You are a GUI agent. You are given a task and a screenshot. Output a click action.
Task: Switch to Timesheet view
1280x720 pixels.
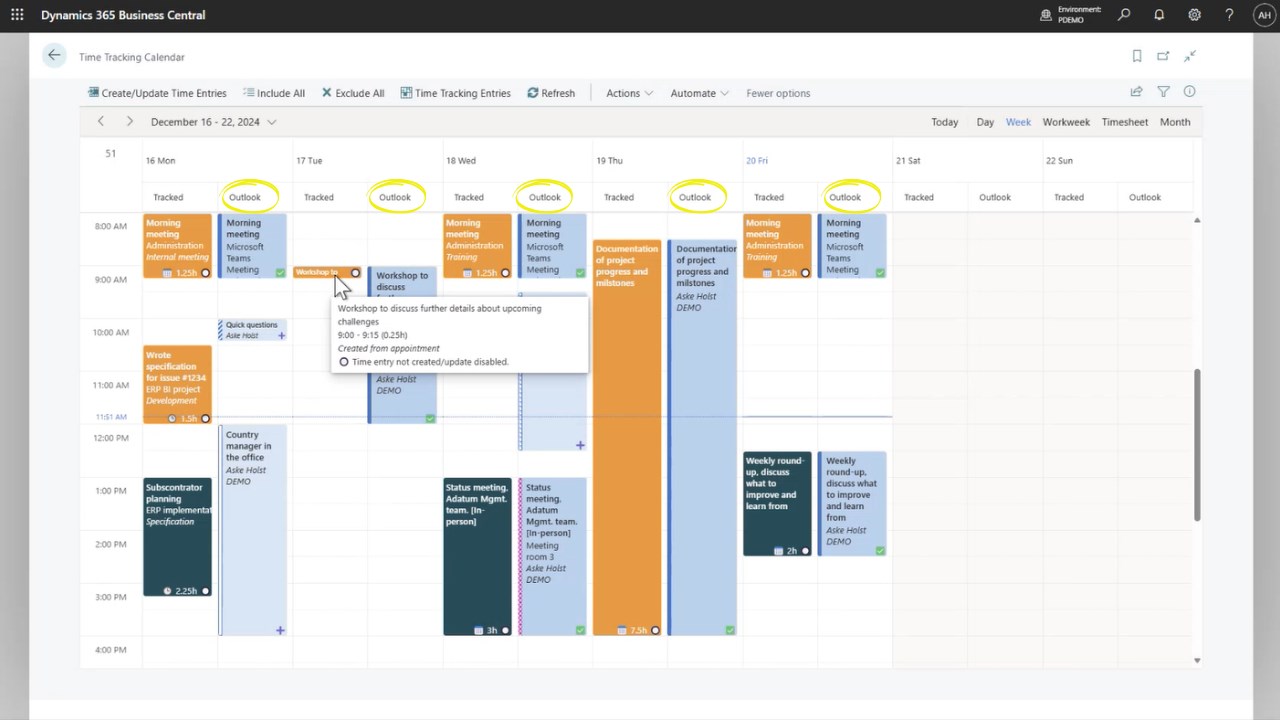(x=1125, y=122)
